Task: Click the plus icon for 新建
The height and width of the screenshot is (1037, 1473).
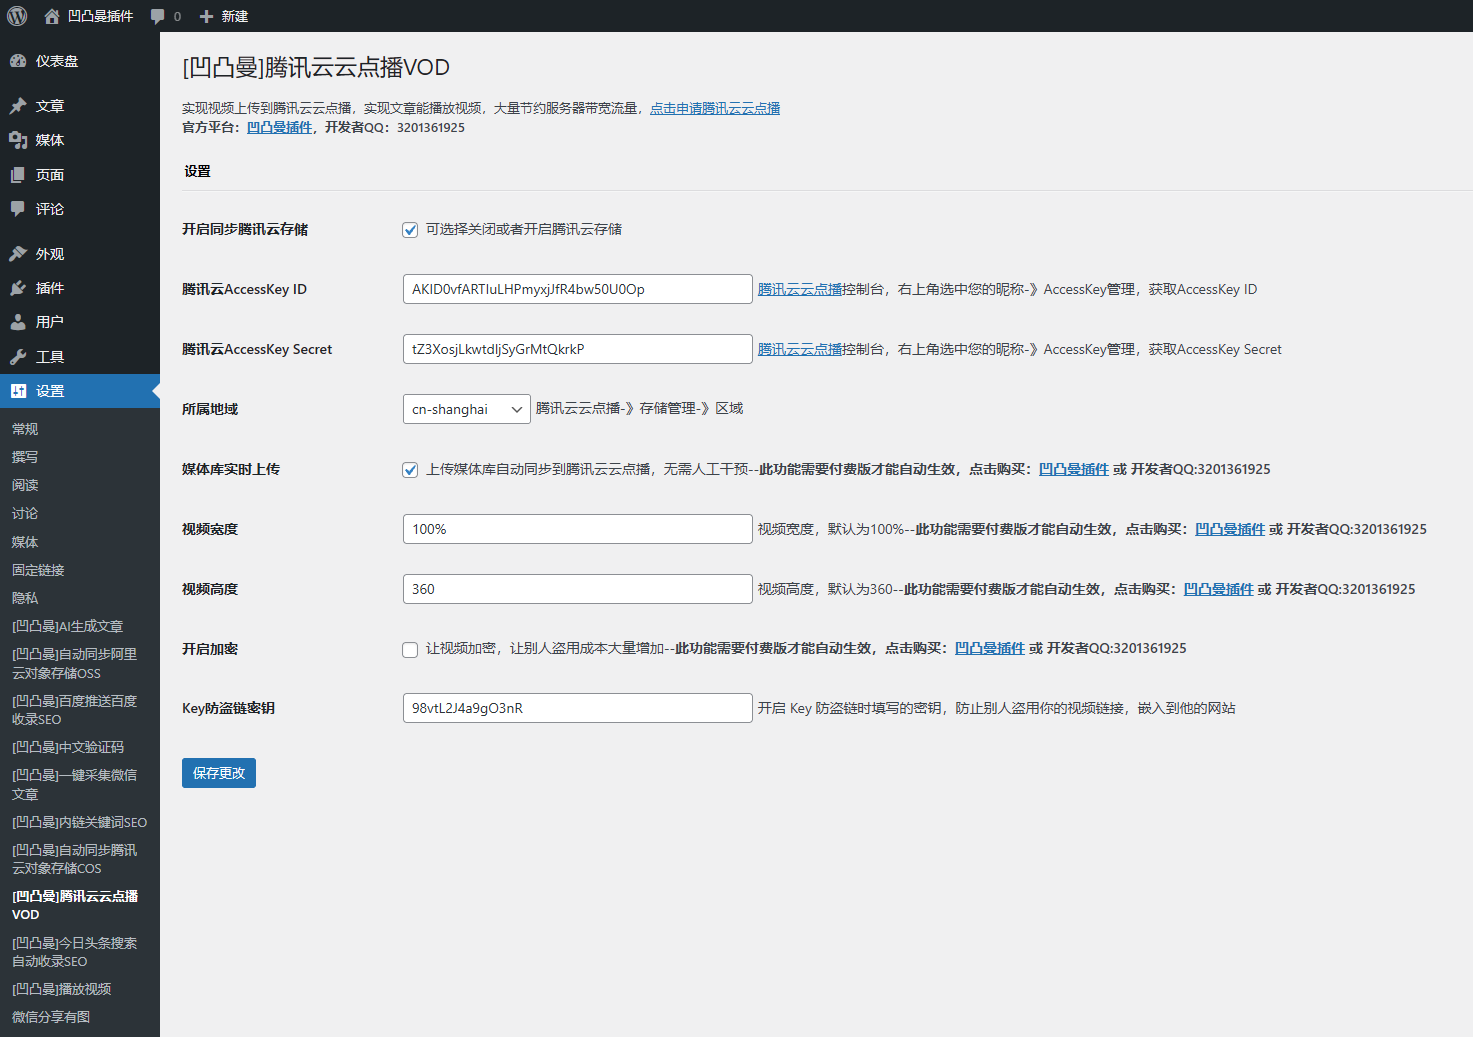Action: click(206, 16)
